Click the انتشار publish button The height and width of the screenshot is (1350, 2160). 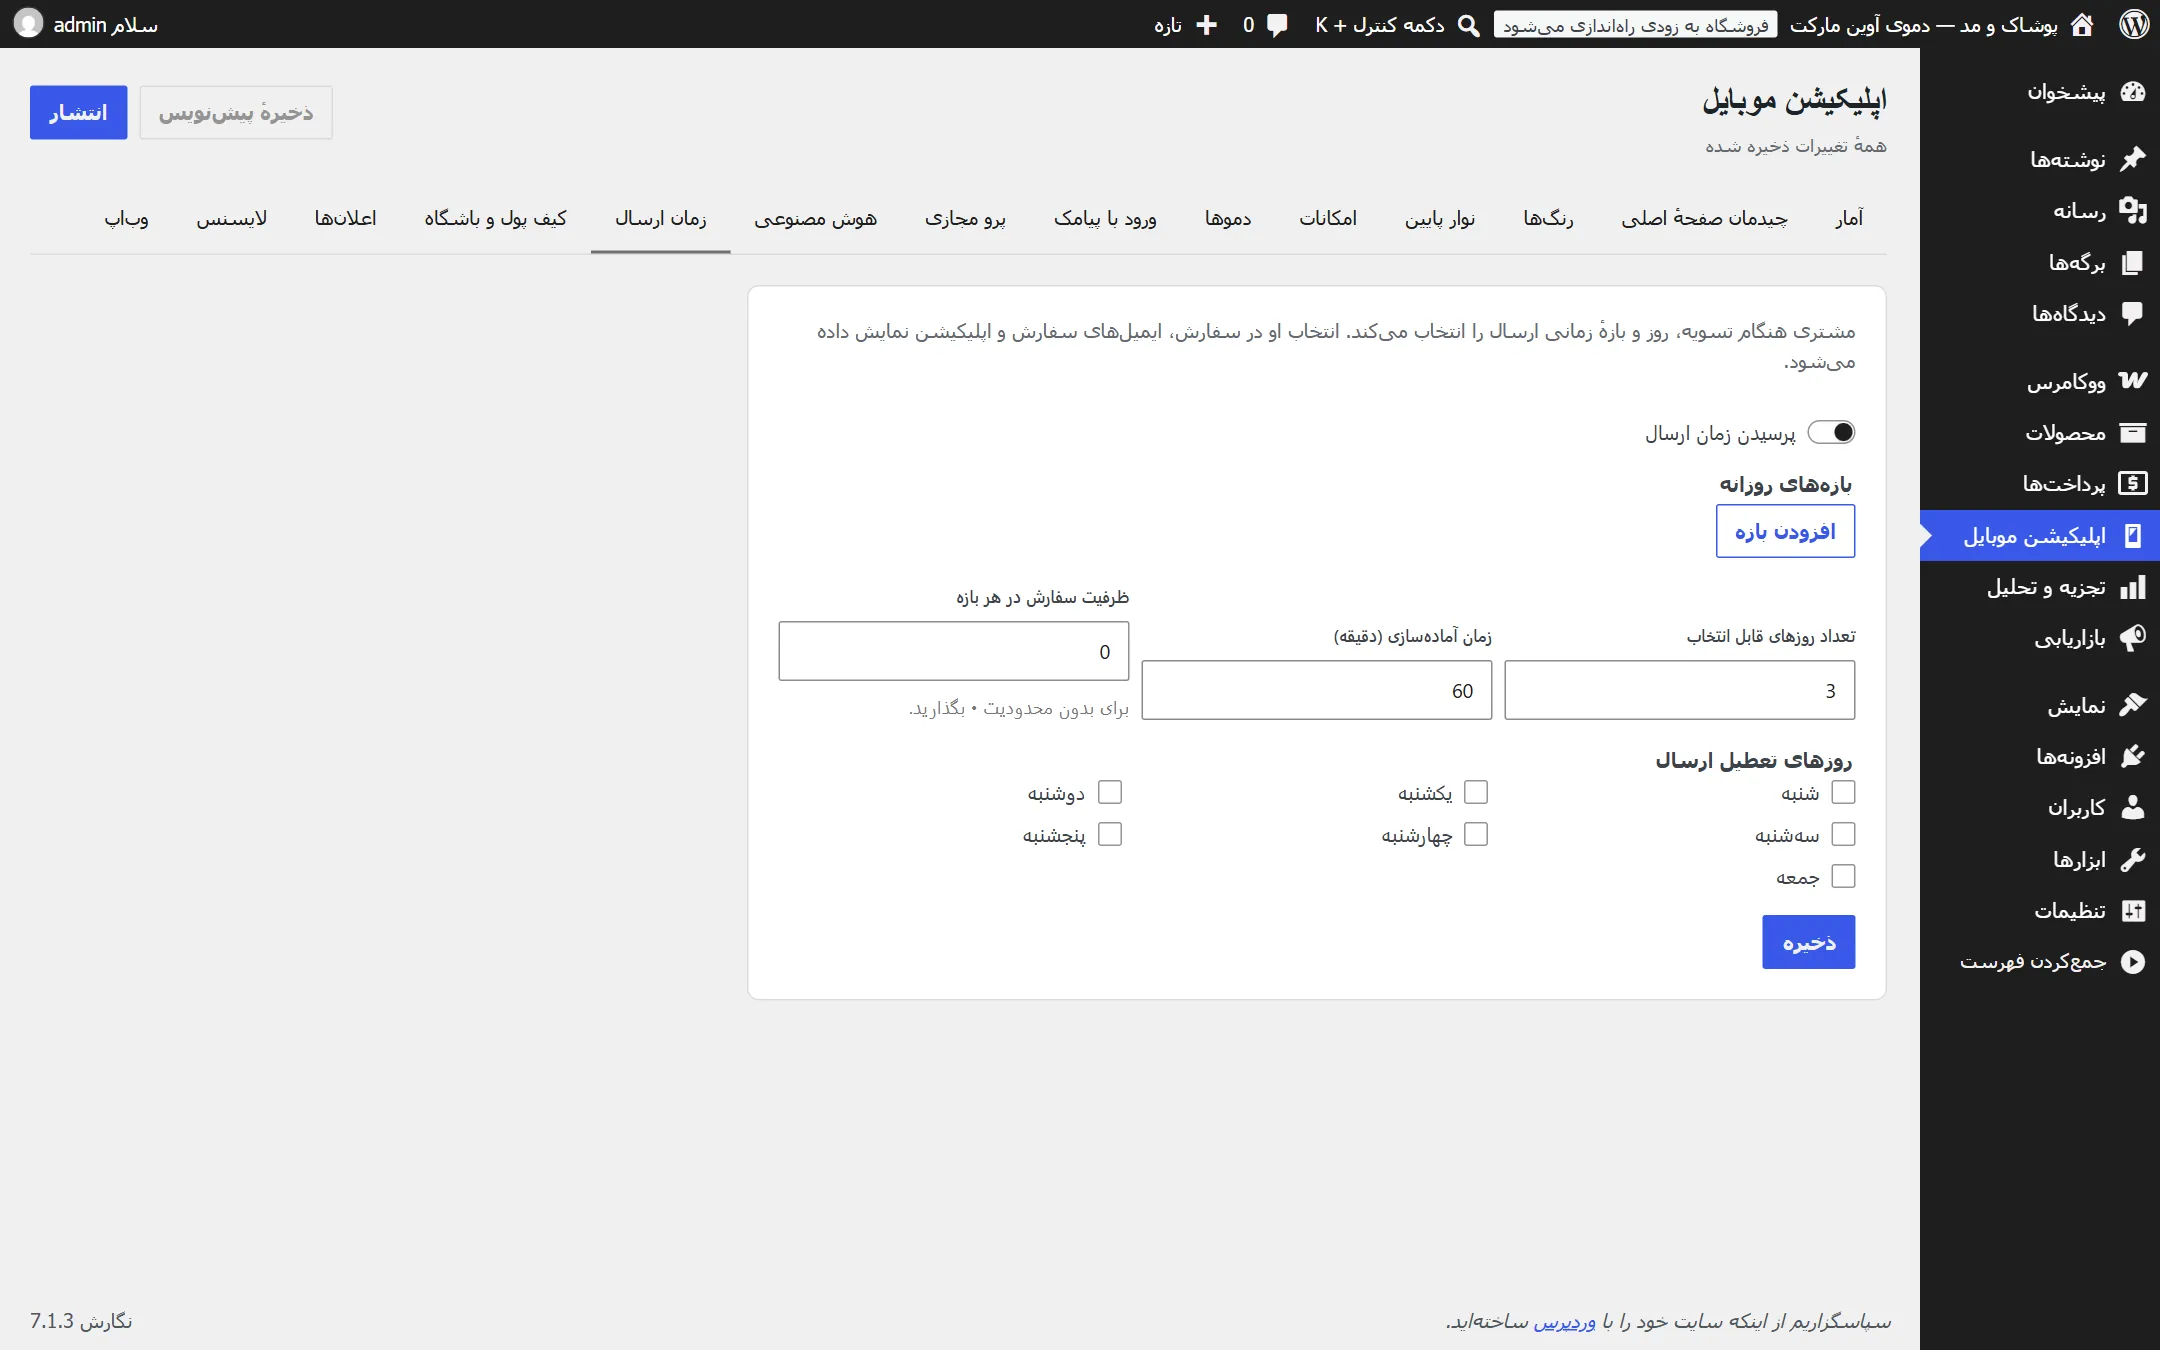[x=78, y=112]
